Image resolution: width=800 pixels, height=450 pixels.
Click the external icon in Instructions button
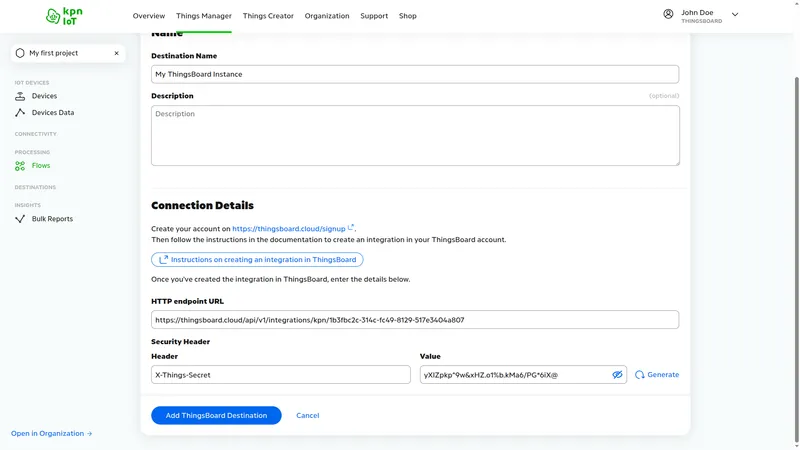pyautogui.click(x=163, y=260)
